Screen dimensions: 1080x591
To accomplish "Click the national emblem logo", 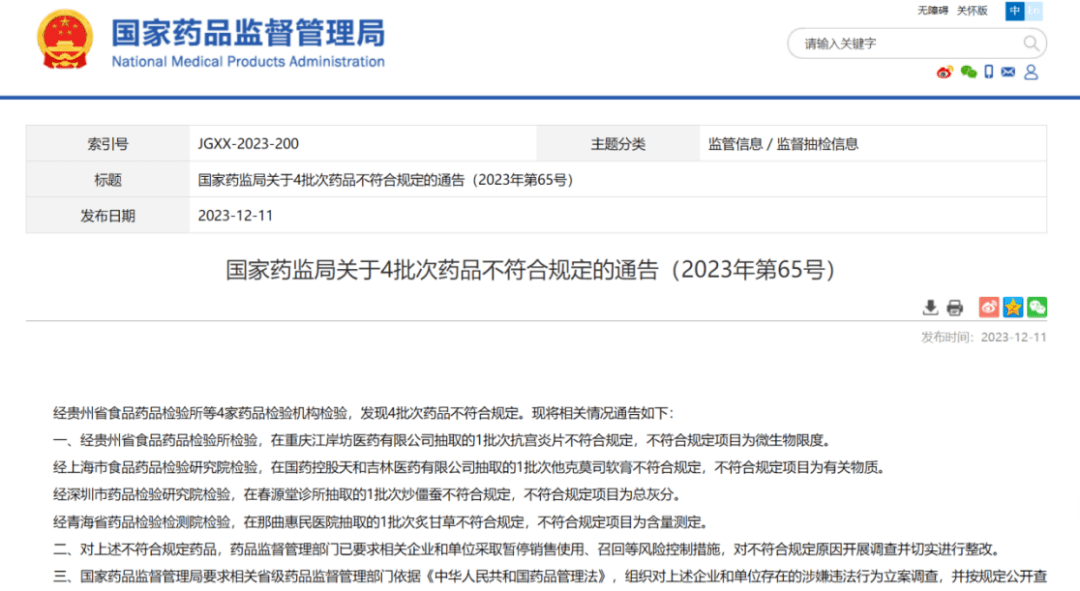I will 65,39.
